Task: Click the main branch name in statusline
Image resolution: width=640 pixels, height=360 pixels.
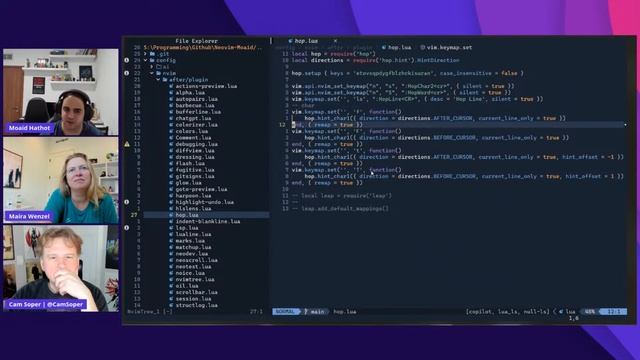Action: pyautogui.click(x=317, y=311)
